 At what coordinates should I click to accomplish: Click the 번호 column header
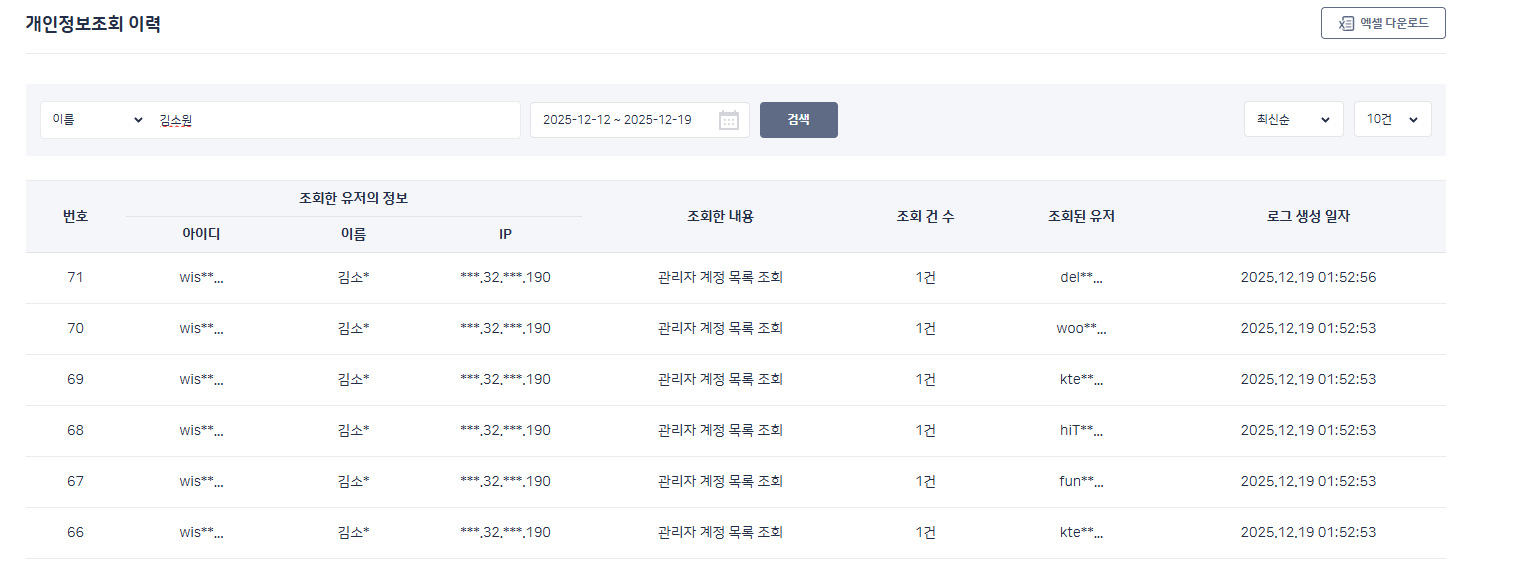pos(75,216)
